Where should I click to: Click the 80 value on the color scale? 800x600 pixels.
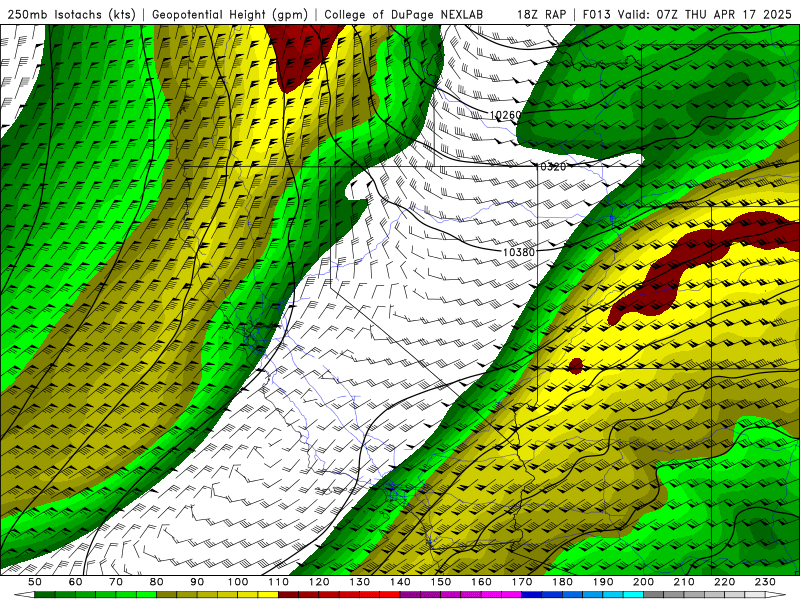tap(157, 582)
